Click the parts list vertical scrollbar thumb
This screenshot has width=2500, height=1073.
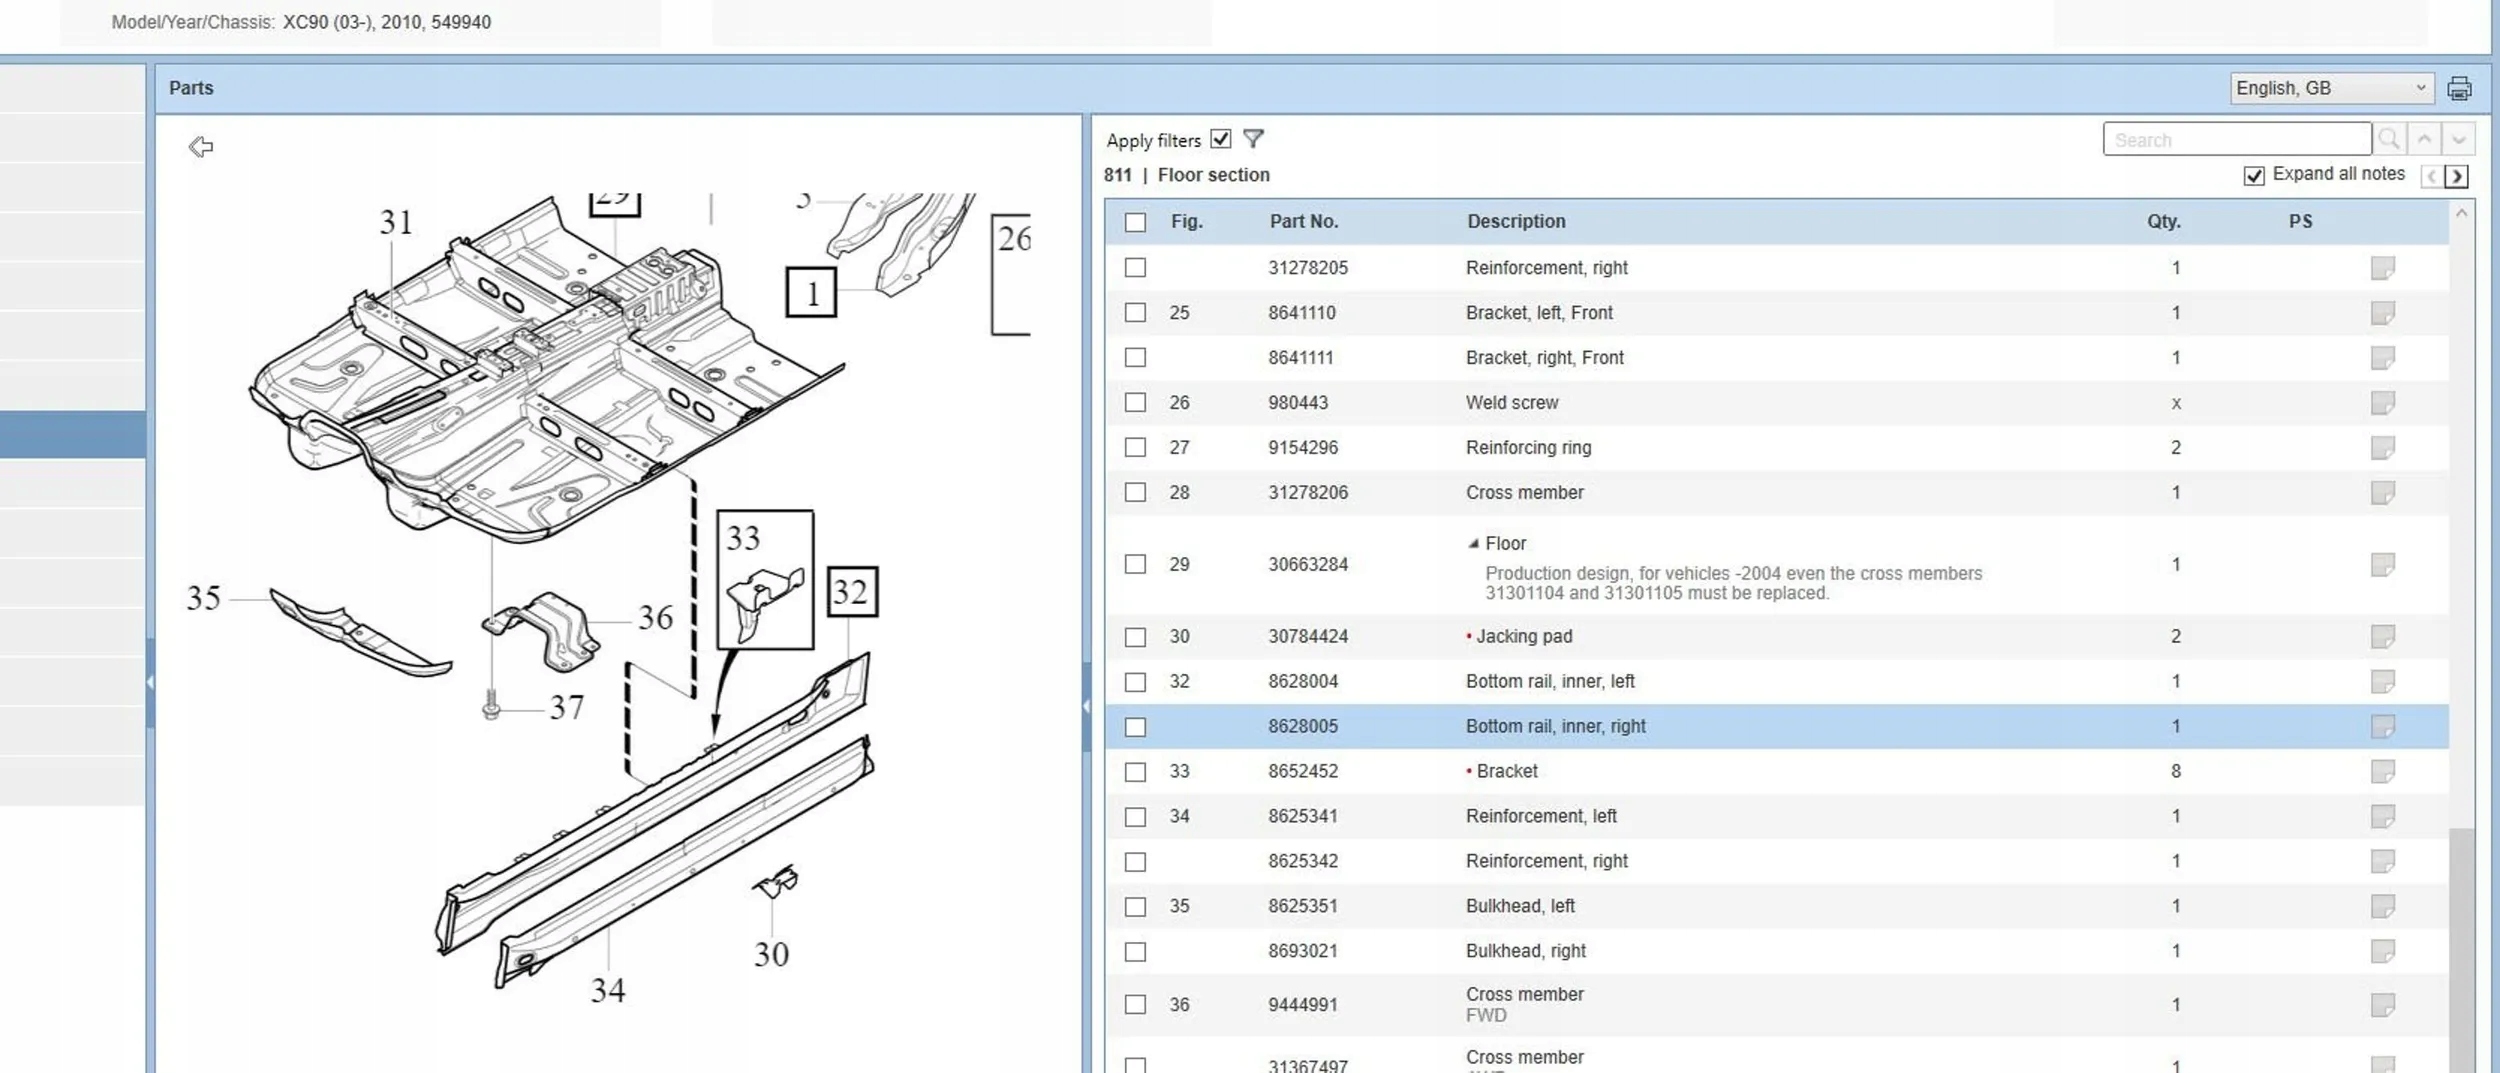(x=2461, y=950)
